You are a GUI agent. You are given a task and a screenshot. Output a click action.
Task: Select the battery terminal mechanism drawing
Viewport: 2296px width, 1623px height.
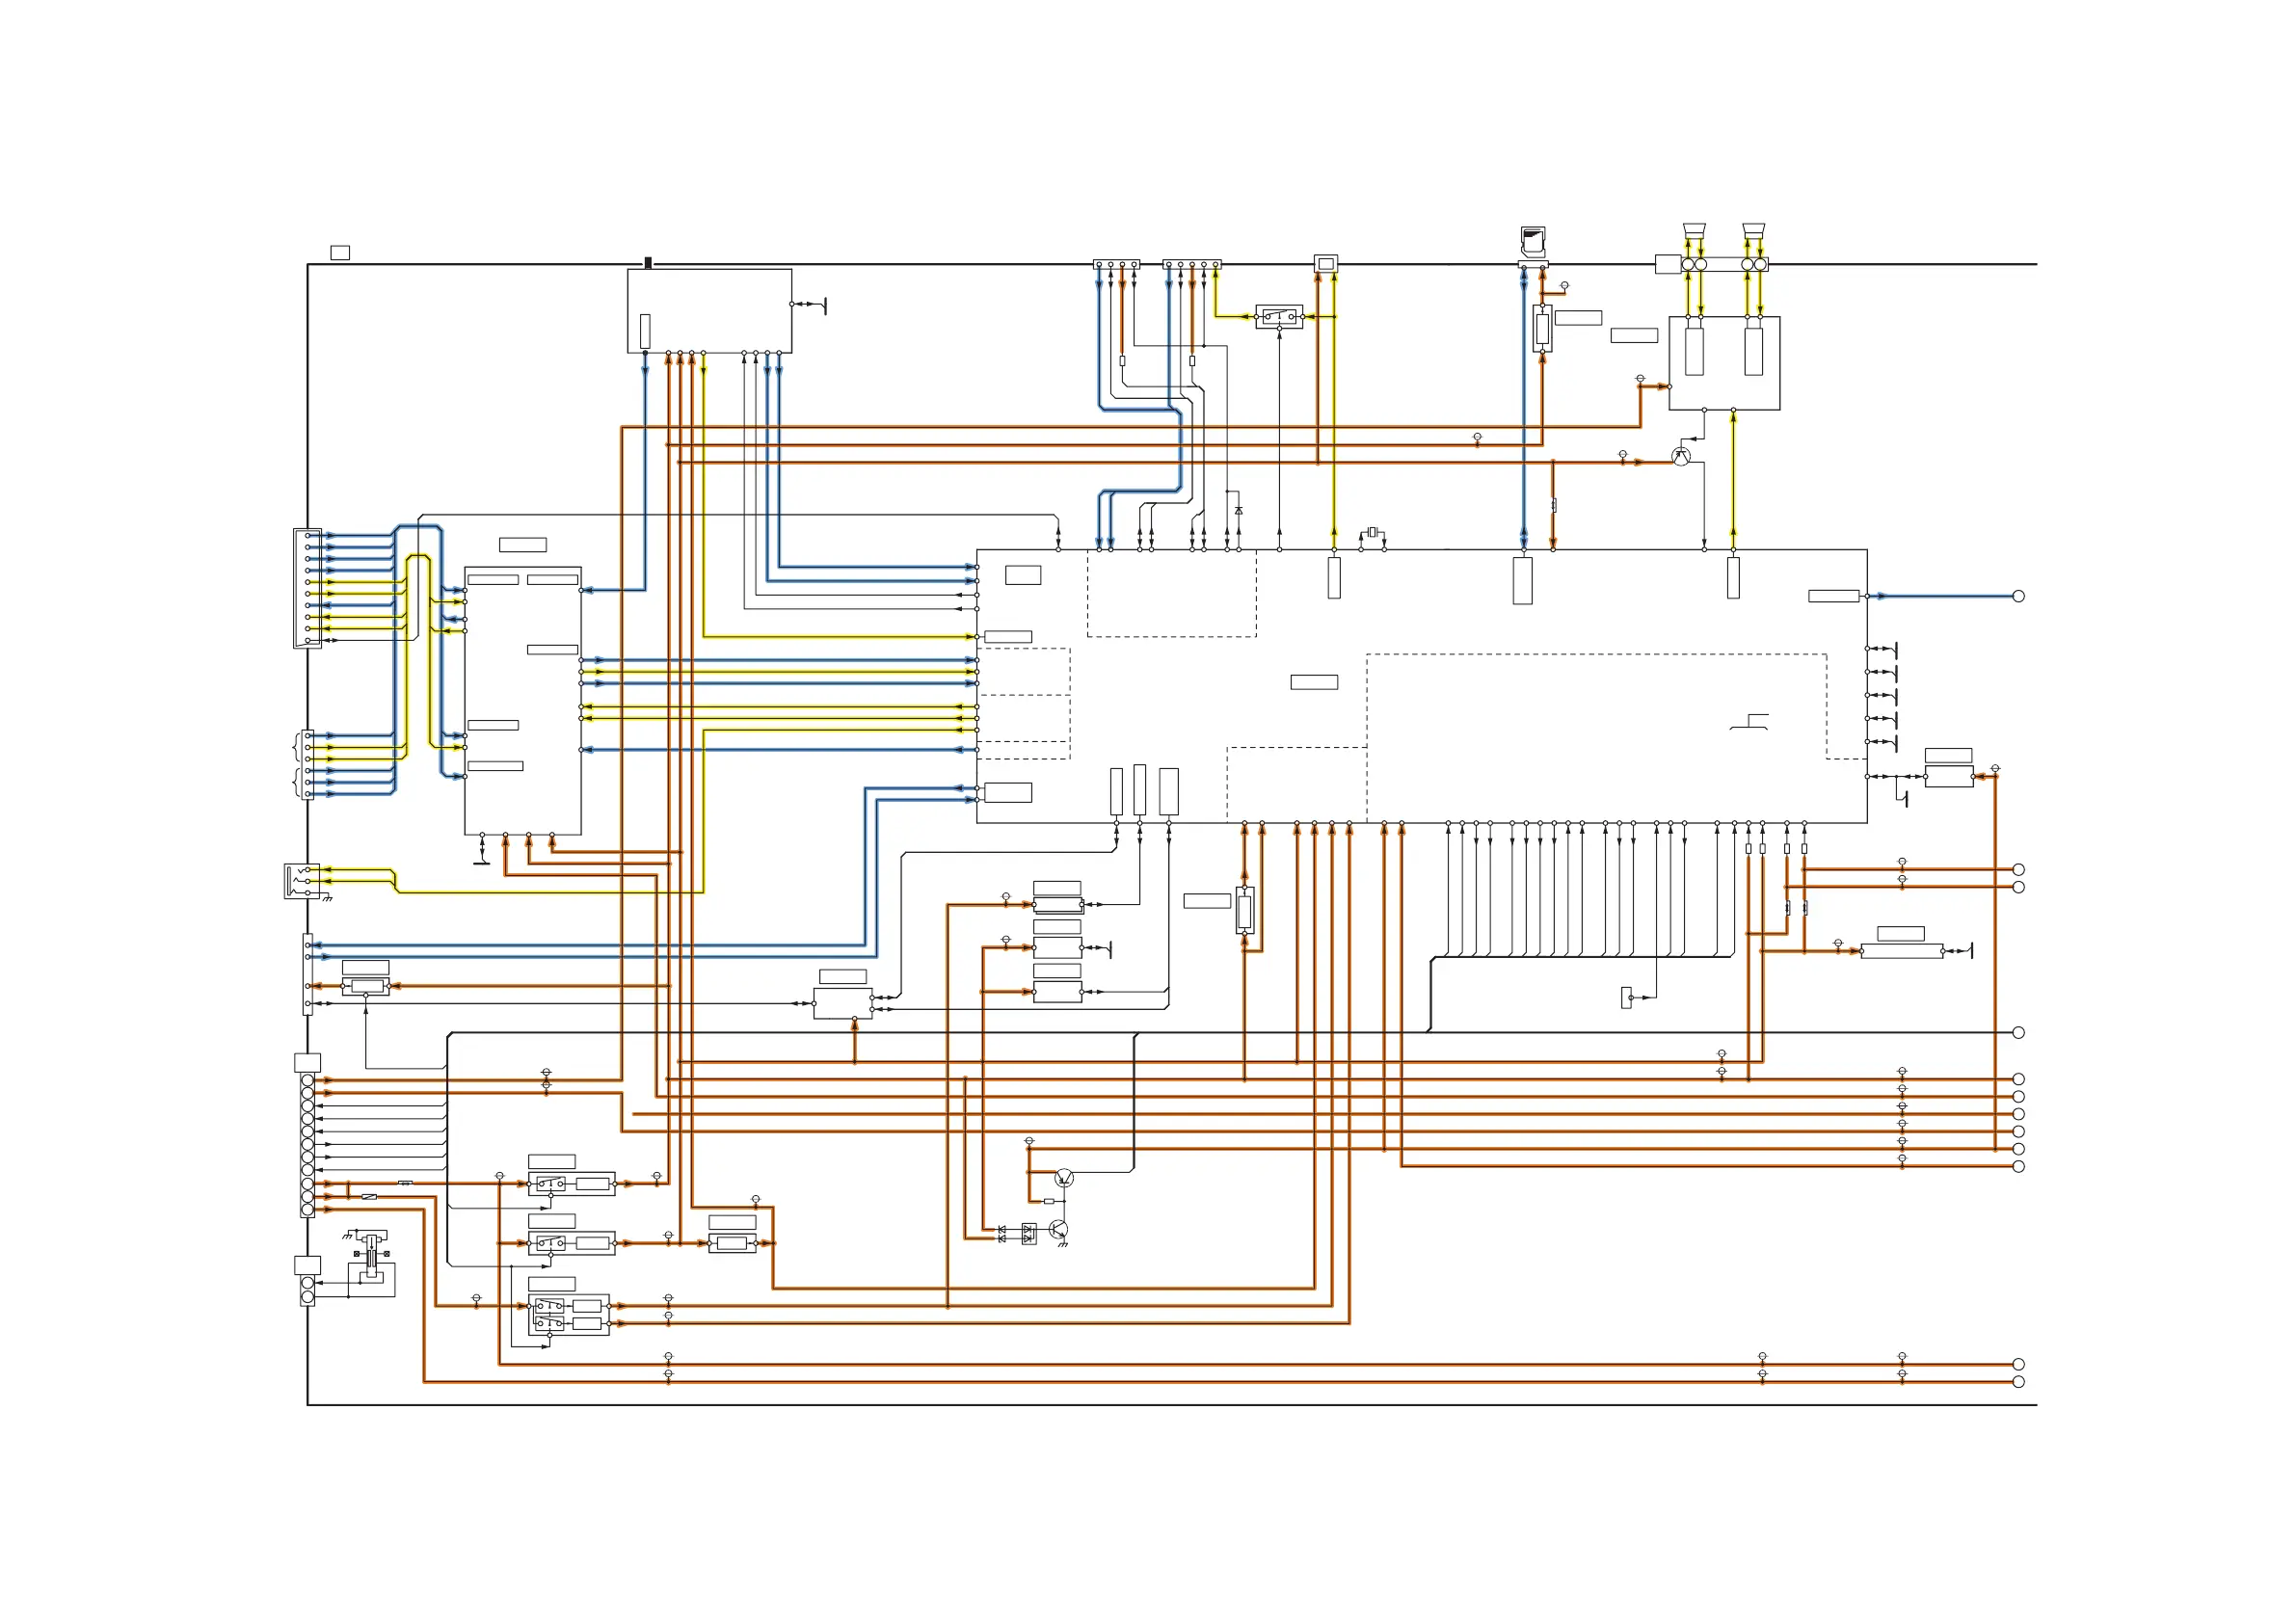click(x=371, y=1258)
